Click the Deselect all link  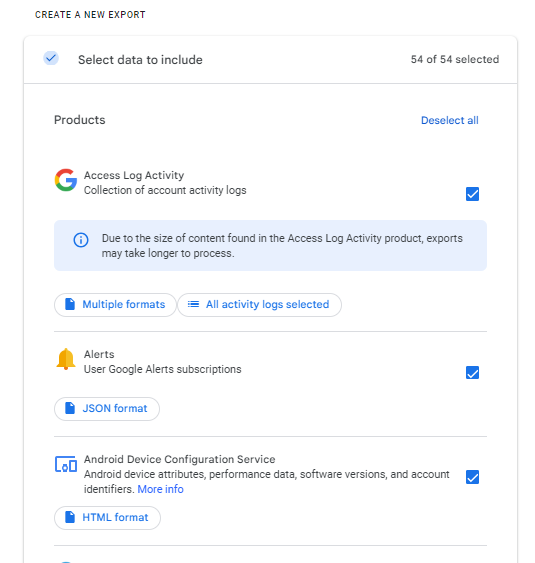point(450,120)
